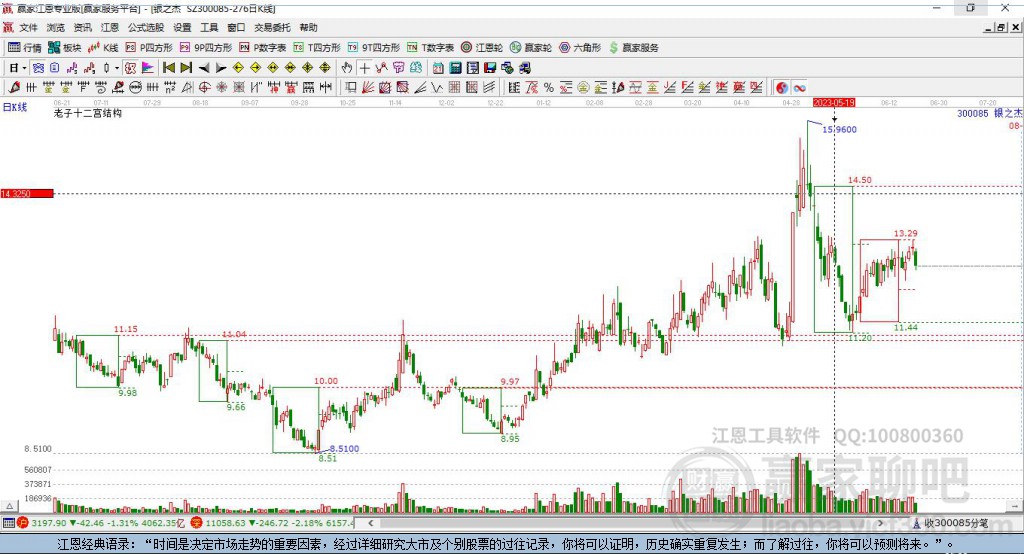
Task: Expand the candlestick style dropdown arrow
Action: click(117, 68)
